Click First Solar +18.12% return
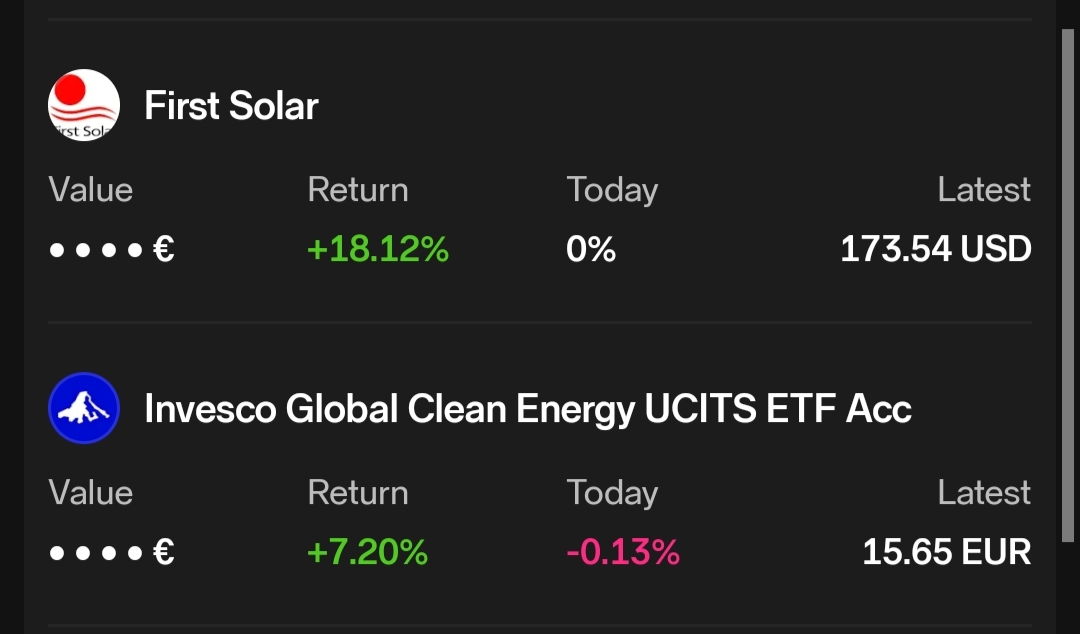 377,249
